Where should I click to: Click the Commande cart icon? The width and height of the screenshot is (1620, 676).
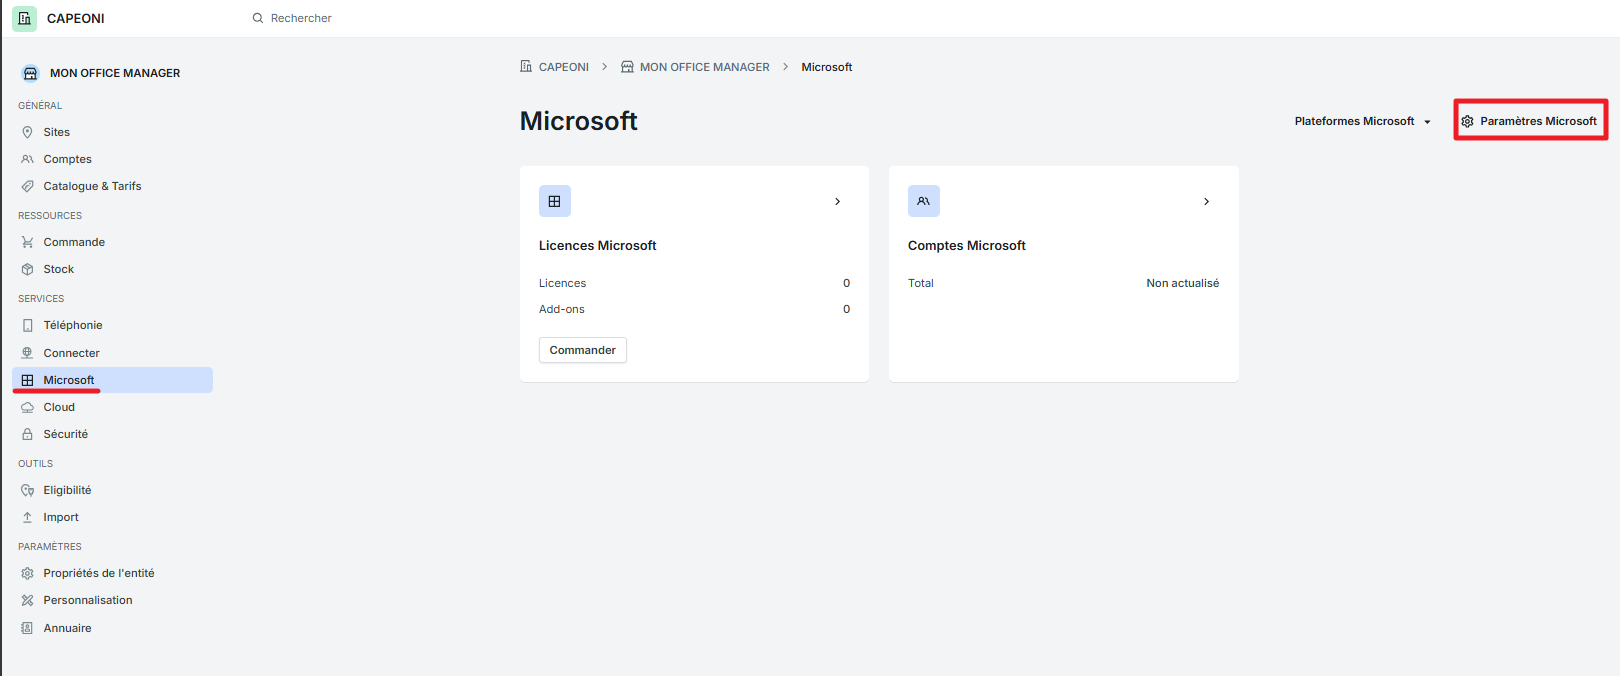coord(27,242)
